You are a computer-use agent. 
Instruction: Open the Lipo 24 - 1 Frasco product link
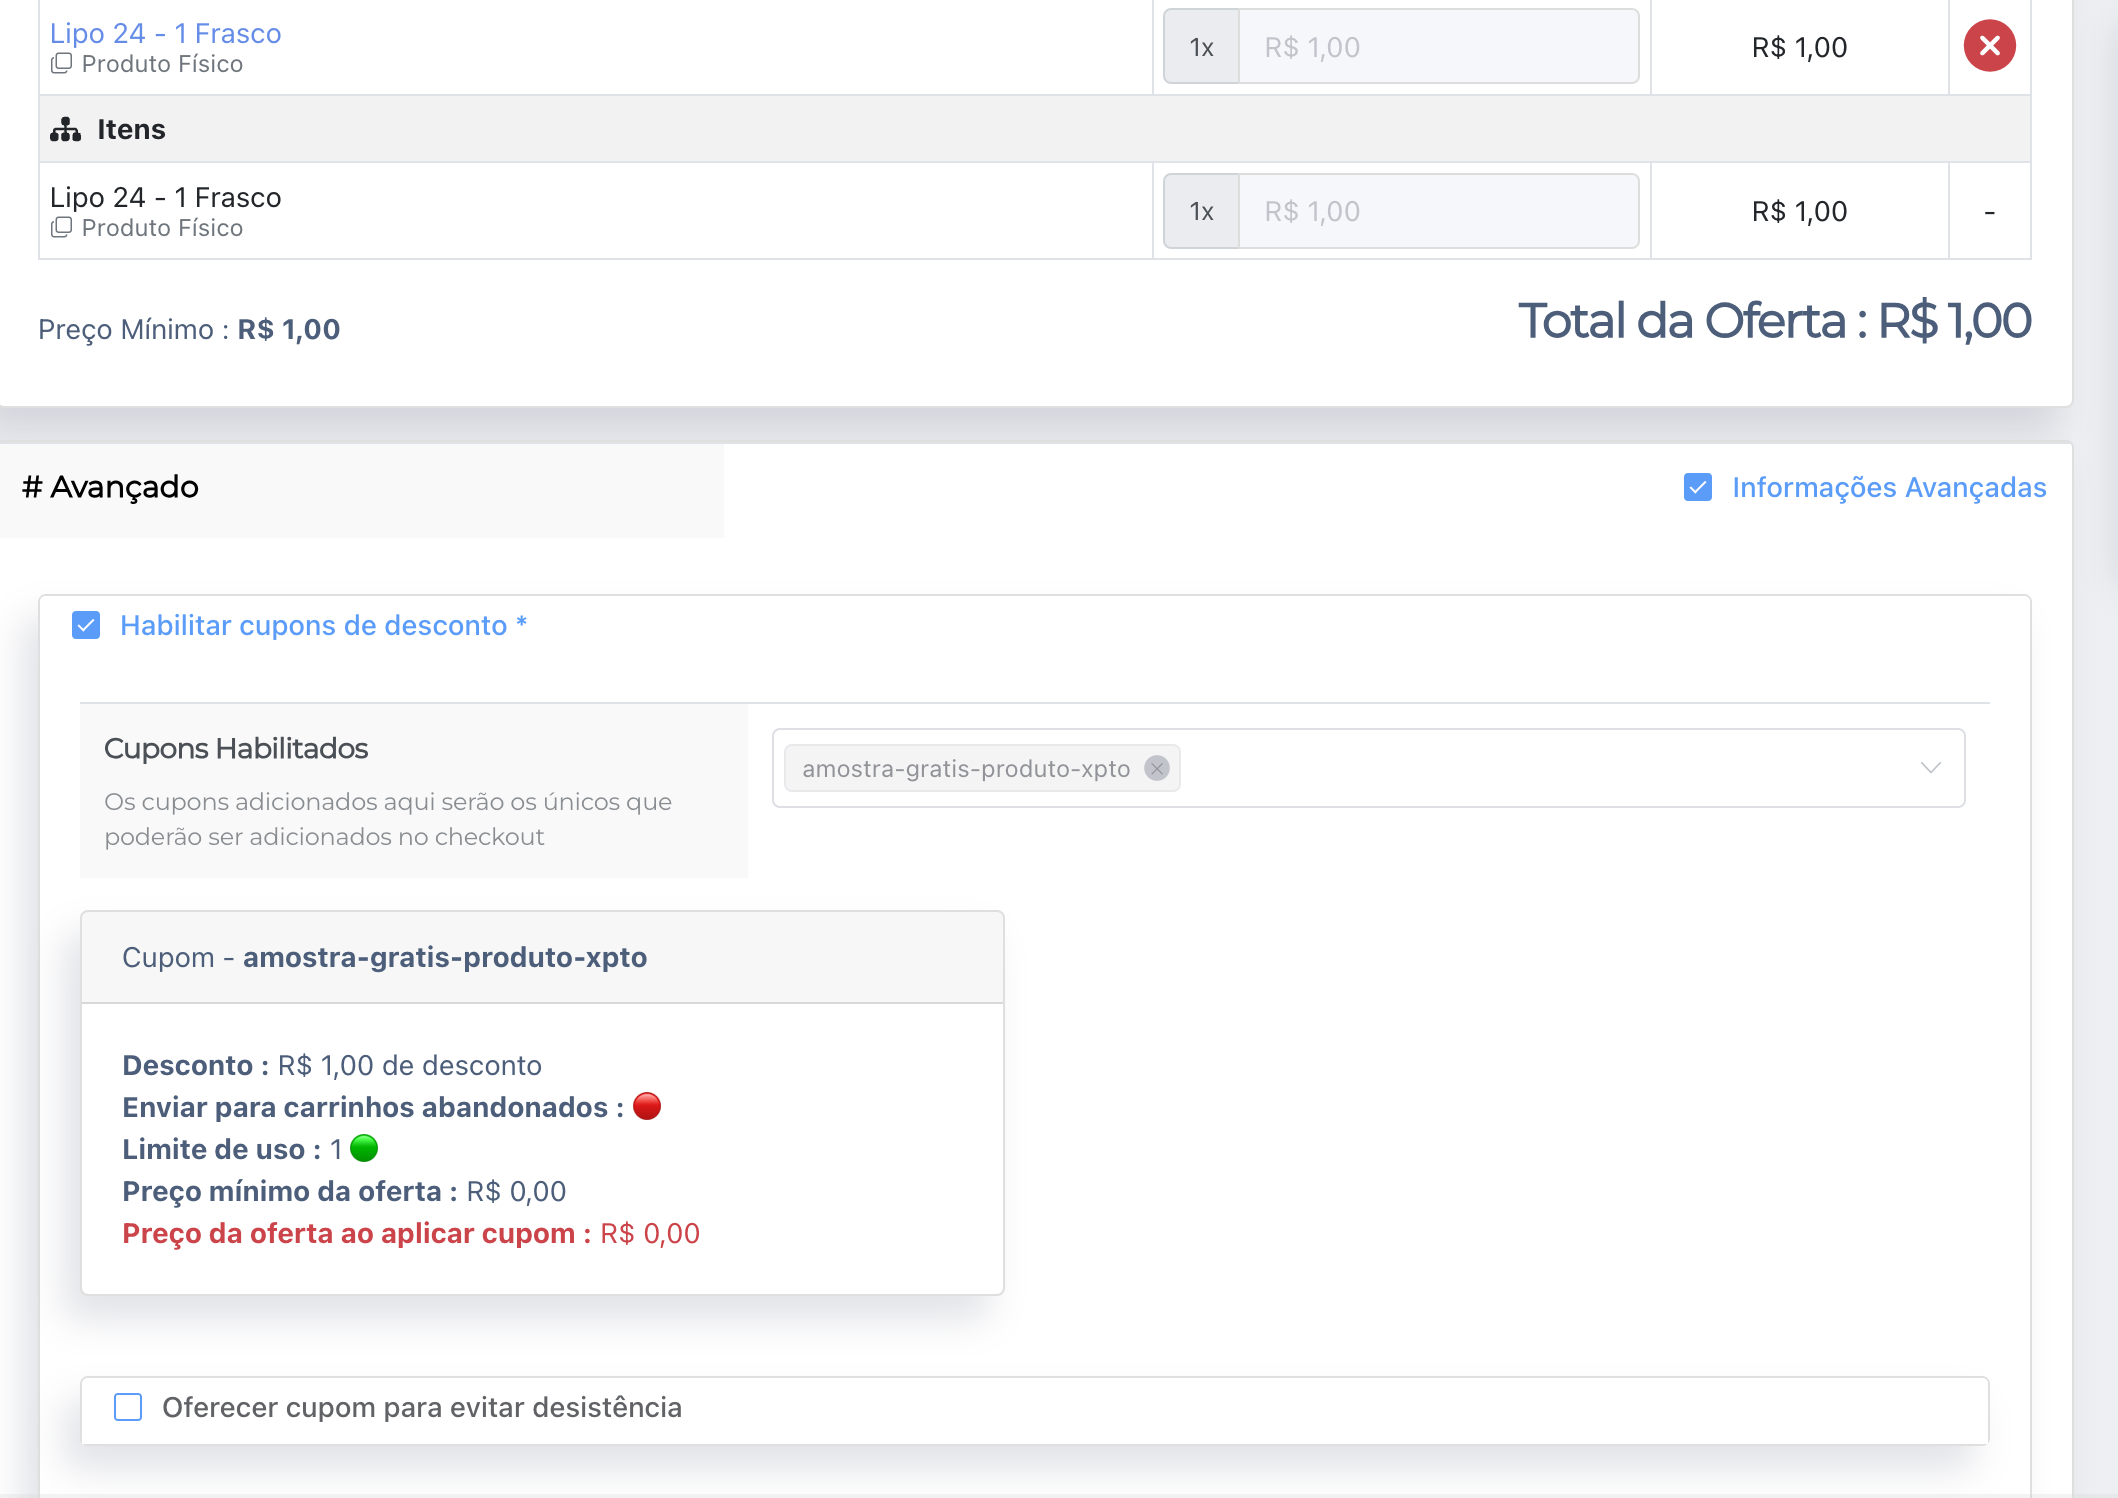[x=165, y=32]
